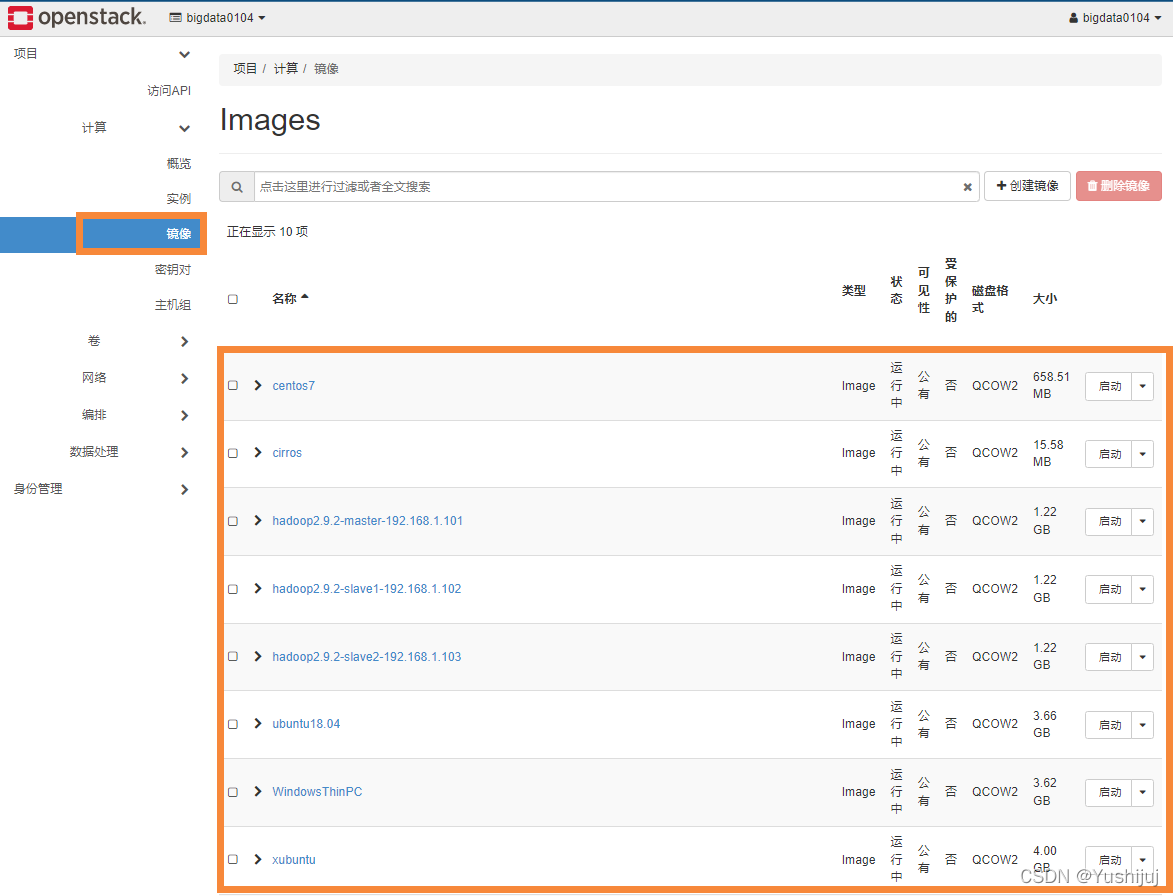The width and height of the screenshot is (1173, 896).
Task: Open the bigdata0104 user menu
Action: (1115, 17)
